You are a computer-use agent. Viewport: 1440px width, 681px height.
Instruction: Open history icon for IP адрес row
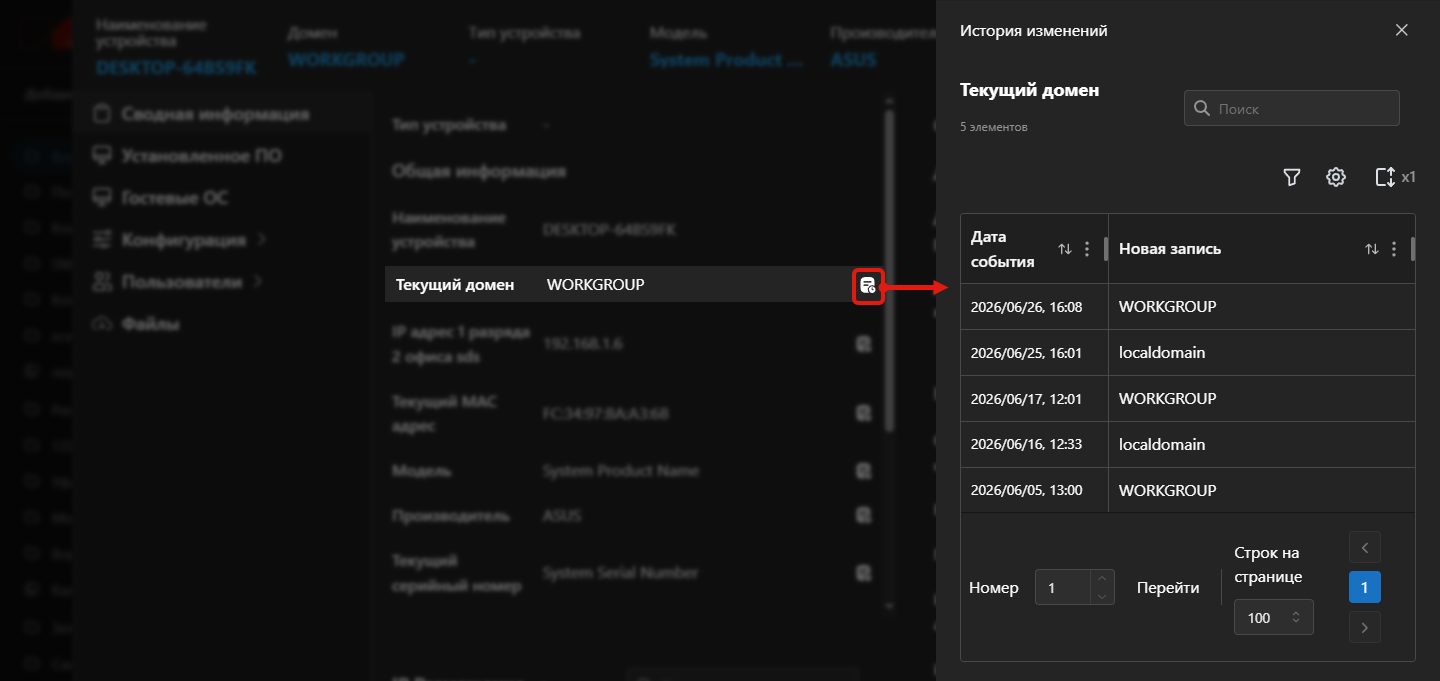pos(863,344)
